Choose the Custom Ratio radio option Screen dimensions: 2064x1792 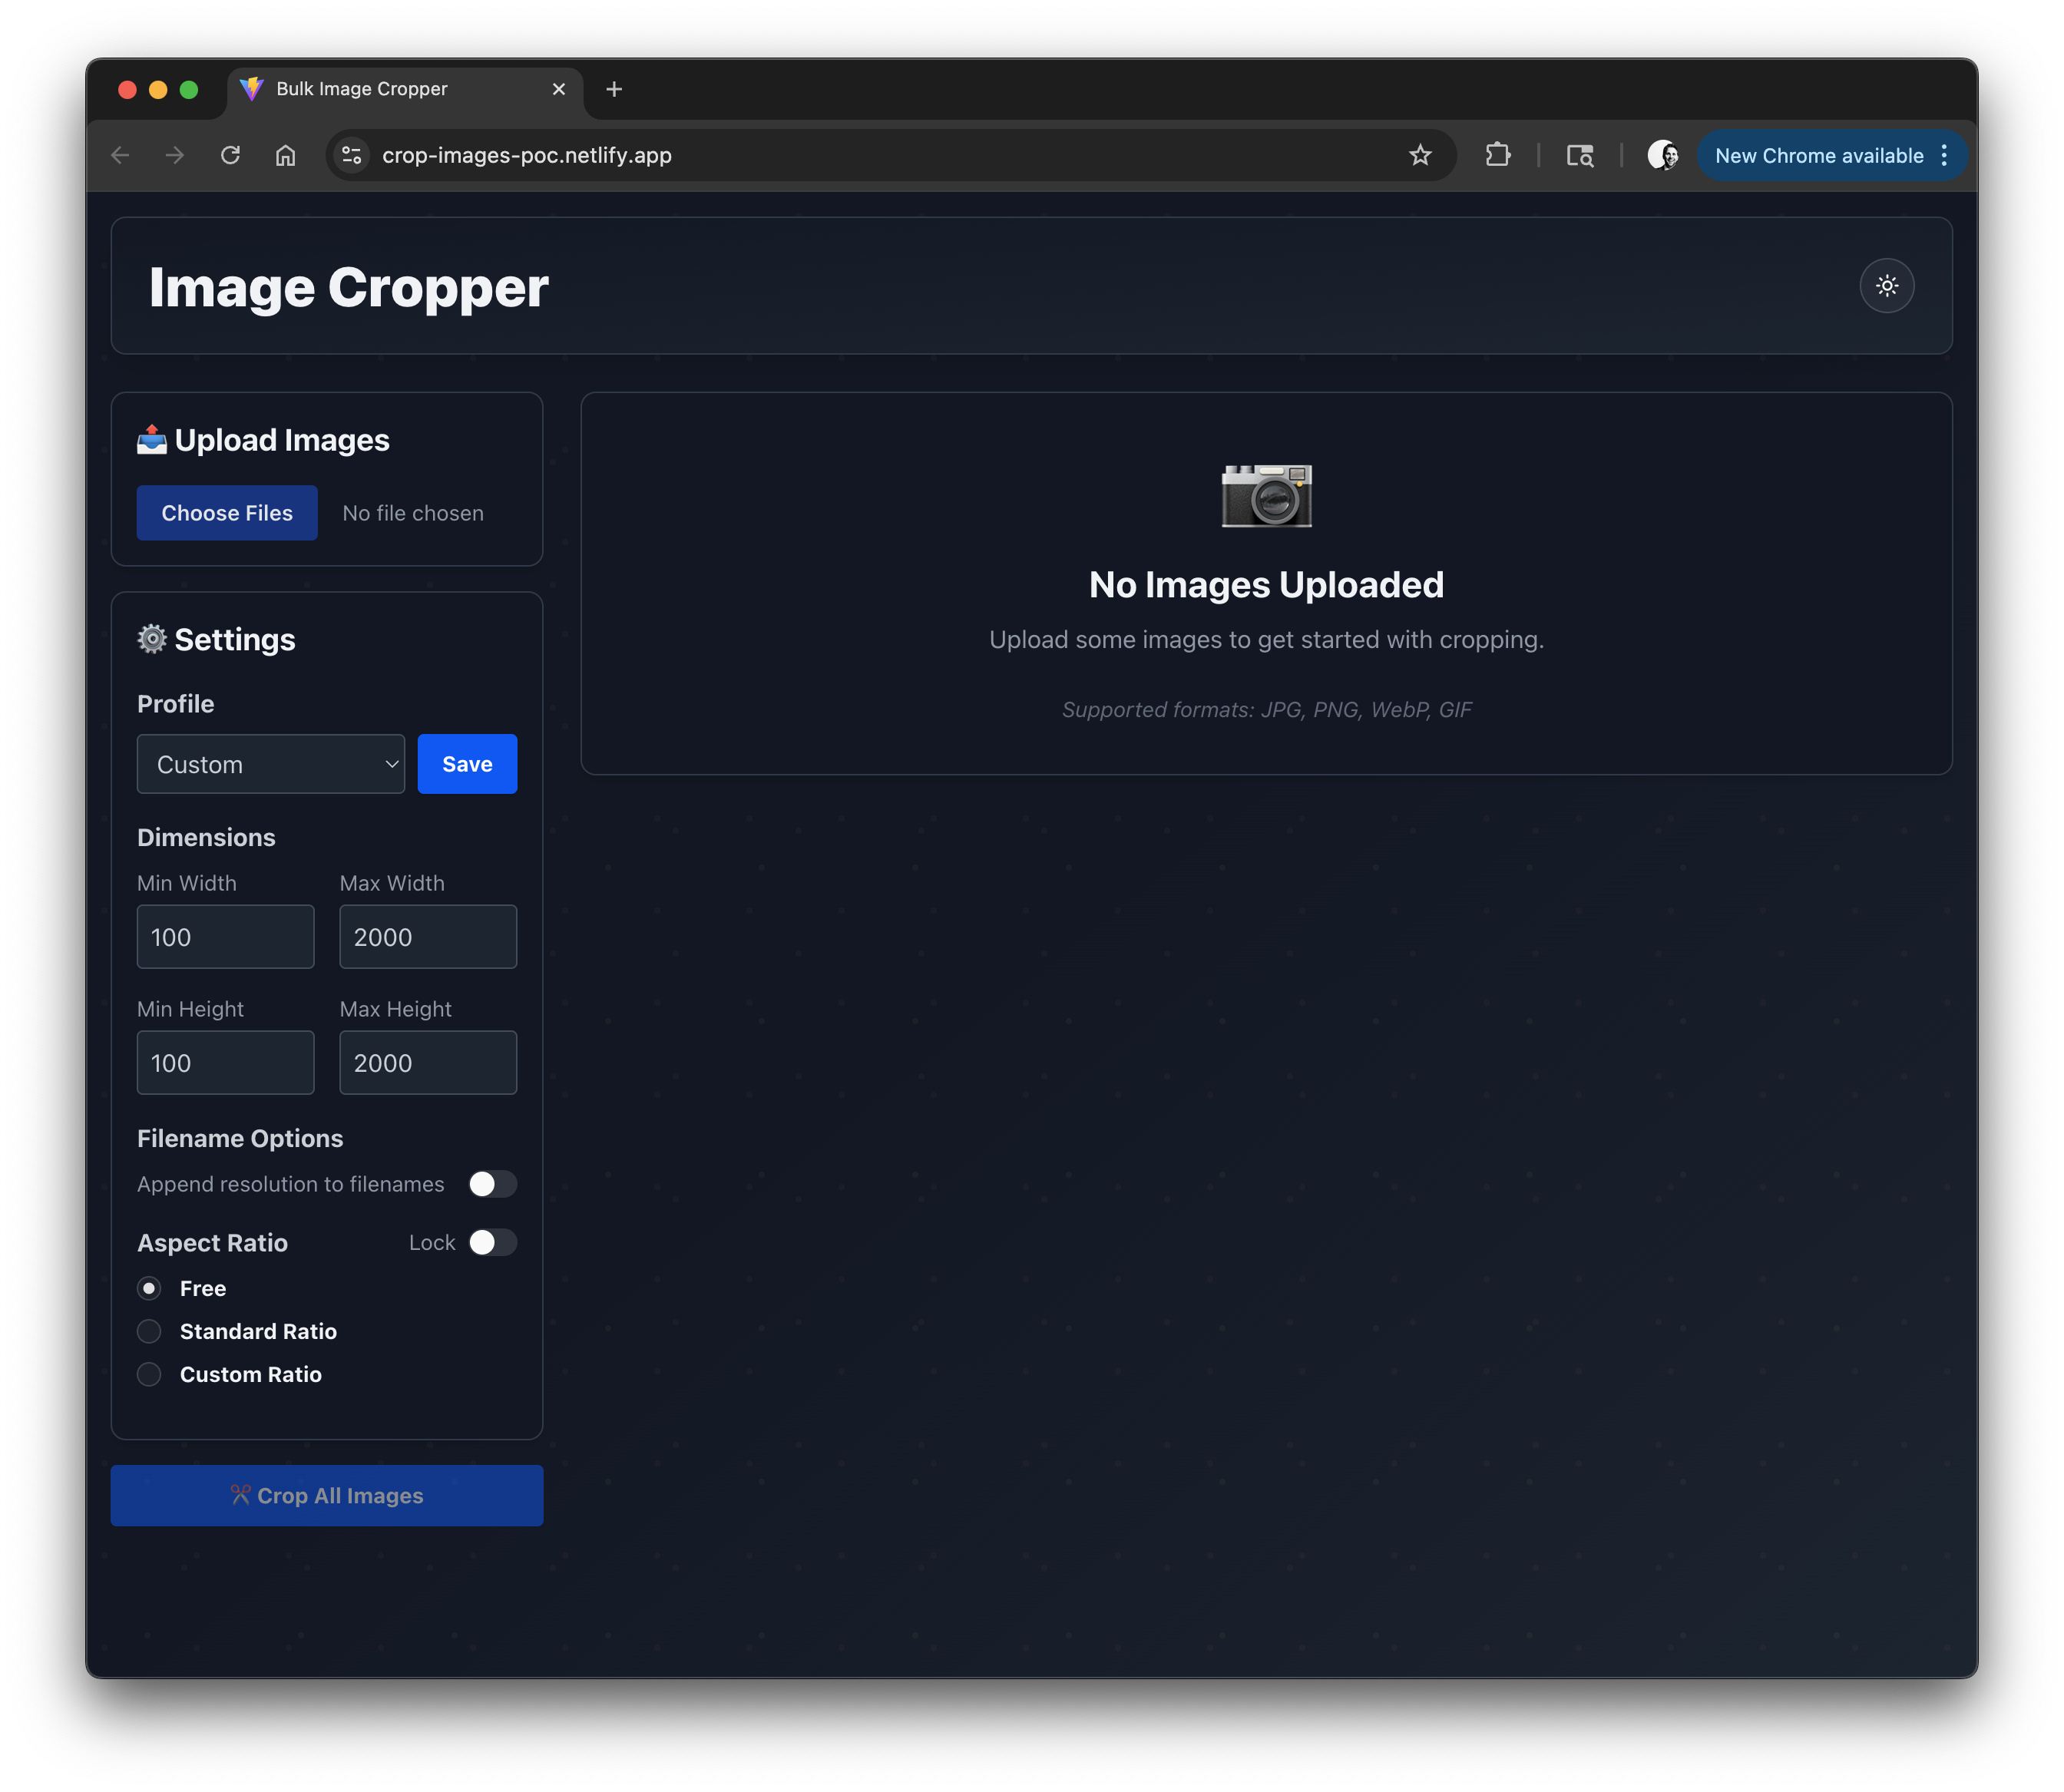149,1374
